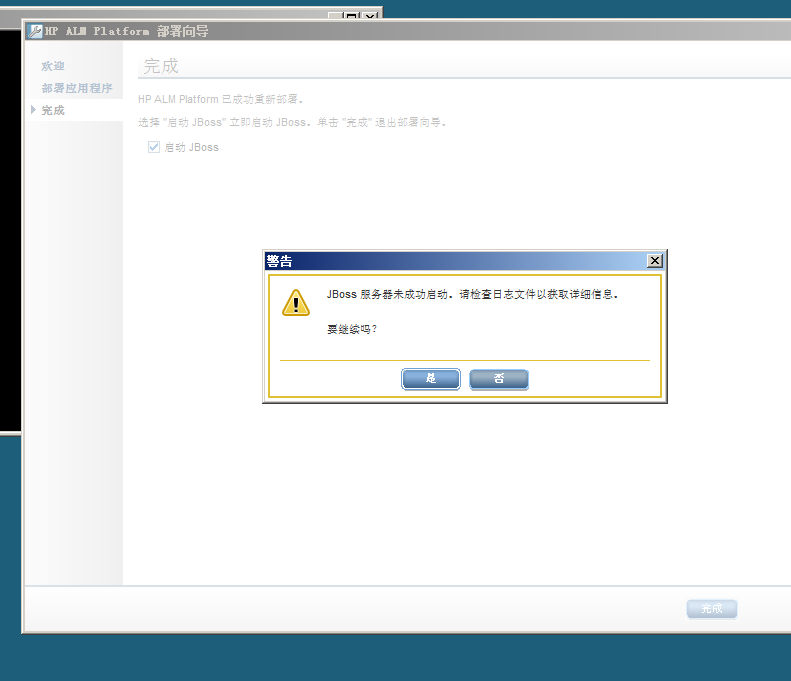Maximize the background window behind the wizard

pos(352,15)
